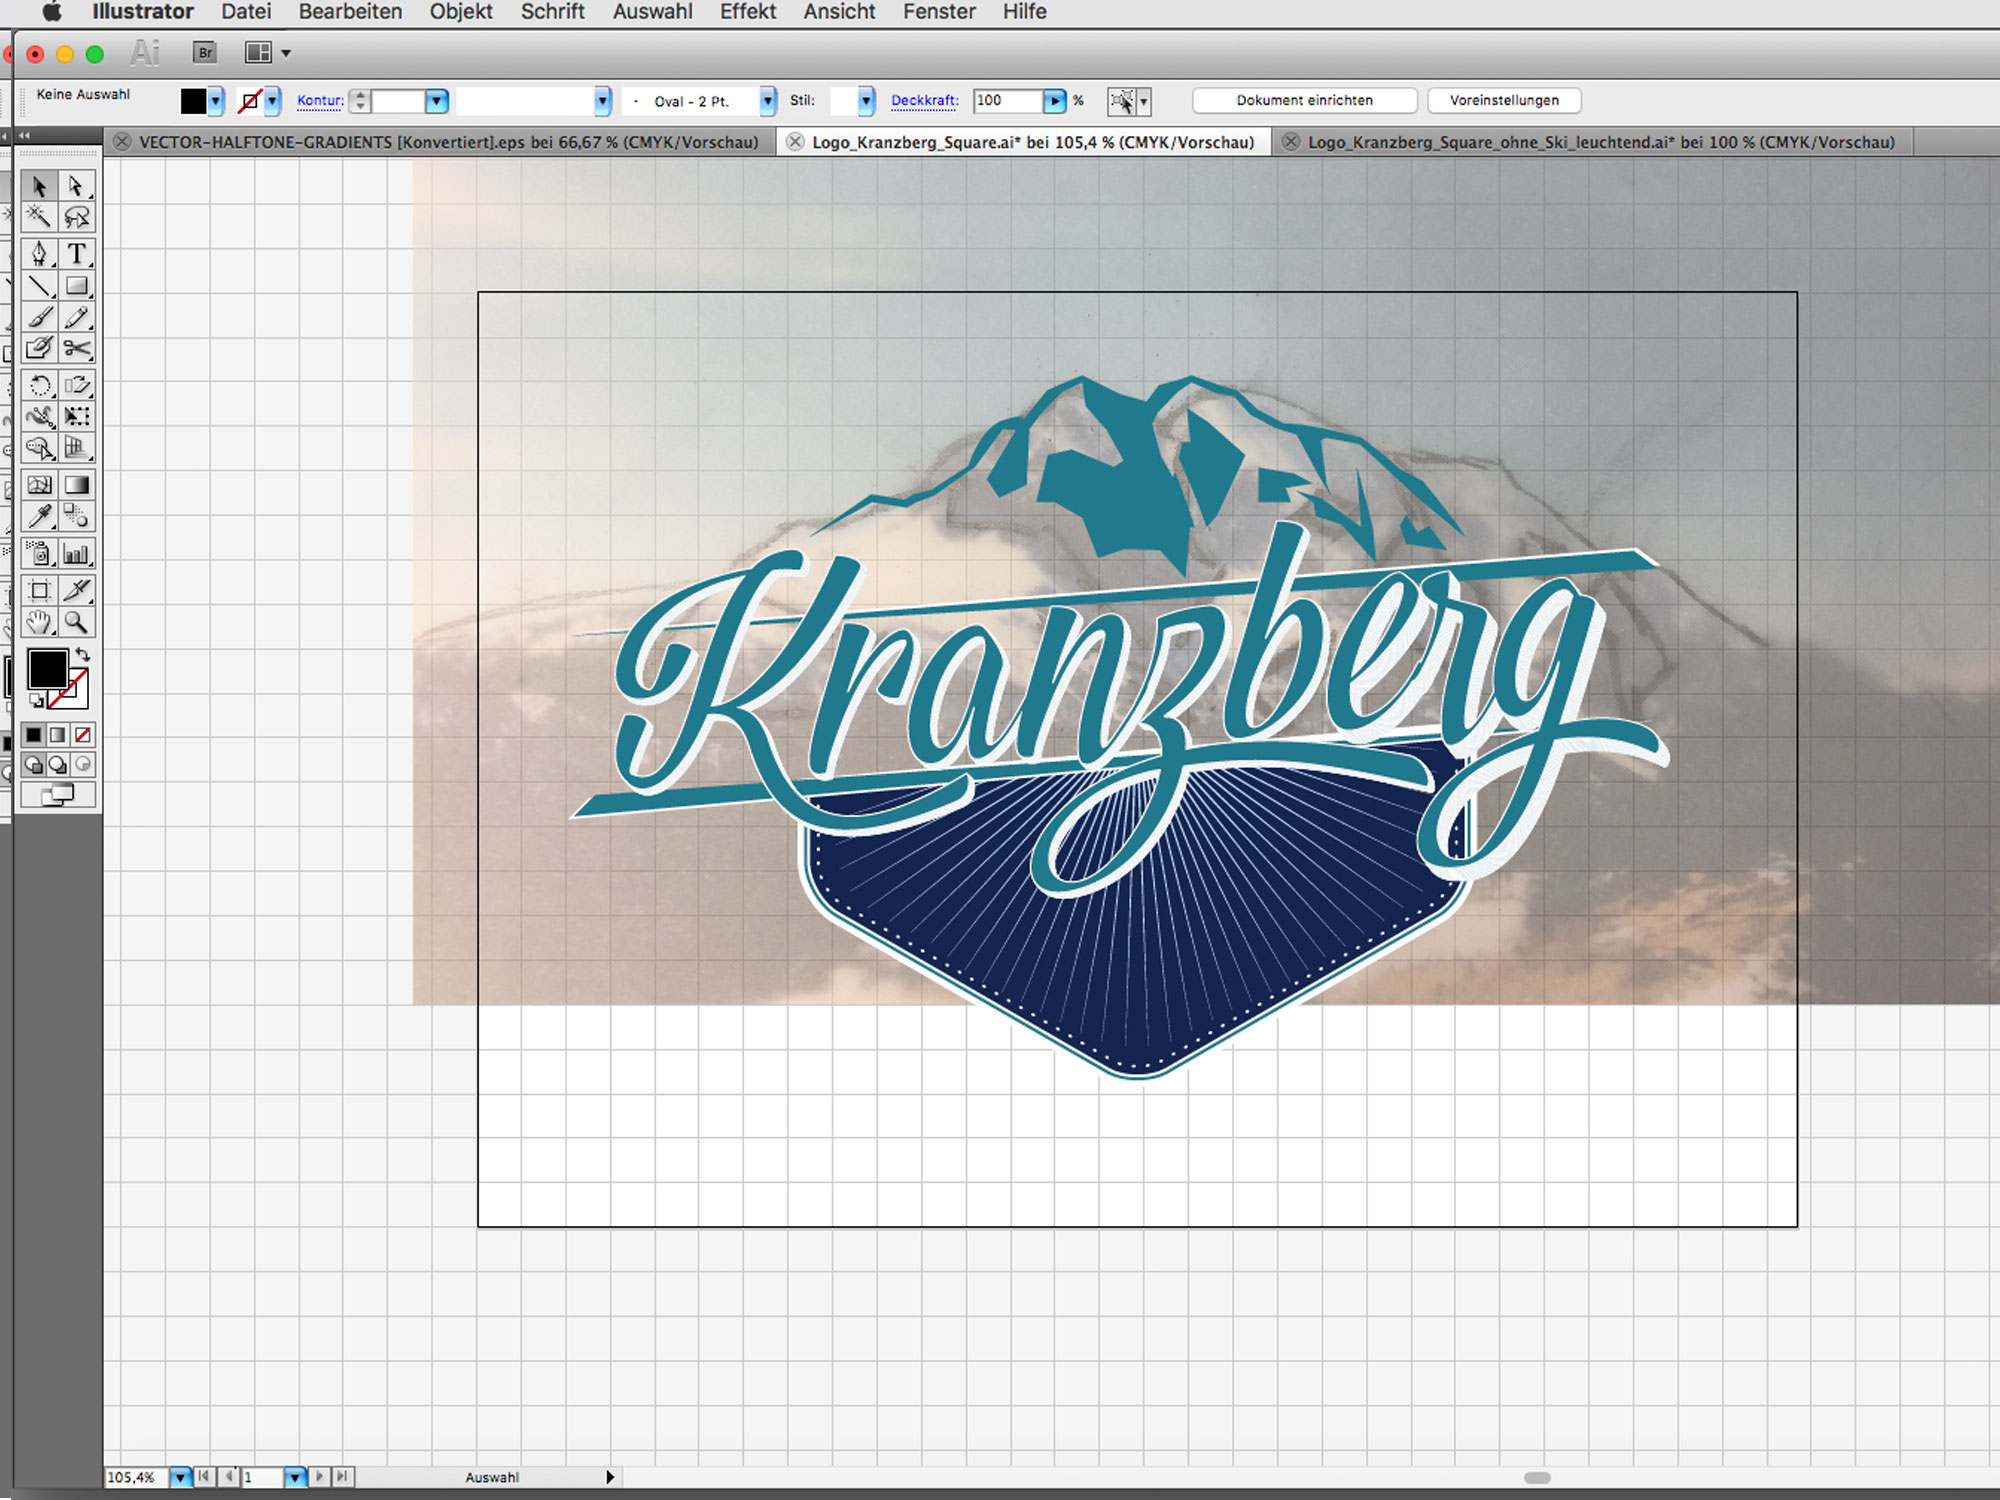2000x1500 pixels.
Task: Select the Rectangle tool
Action: click(77, 286)
